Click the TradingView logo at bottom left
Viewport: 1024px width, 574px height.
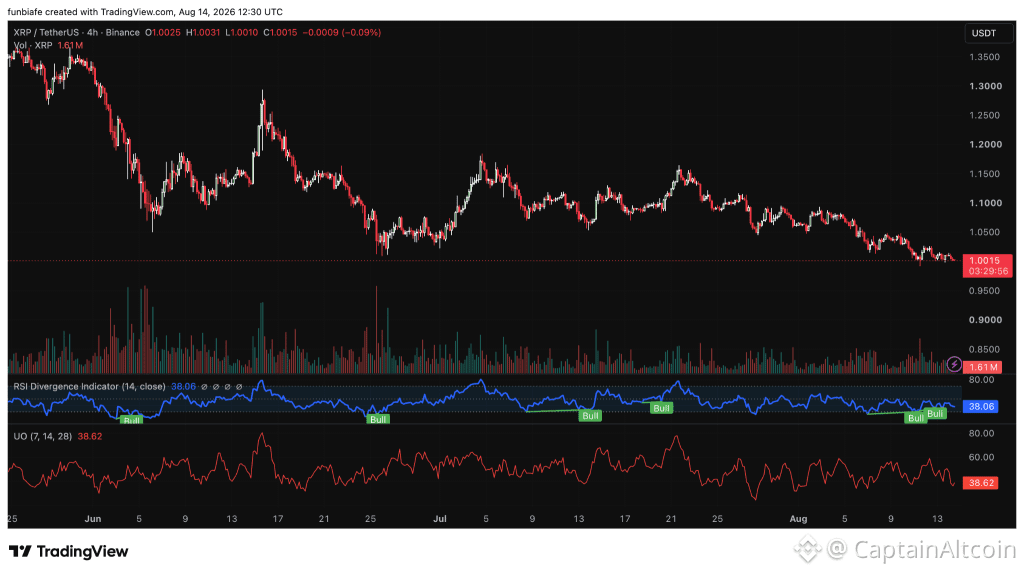click(x=69, y=552)
